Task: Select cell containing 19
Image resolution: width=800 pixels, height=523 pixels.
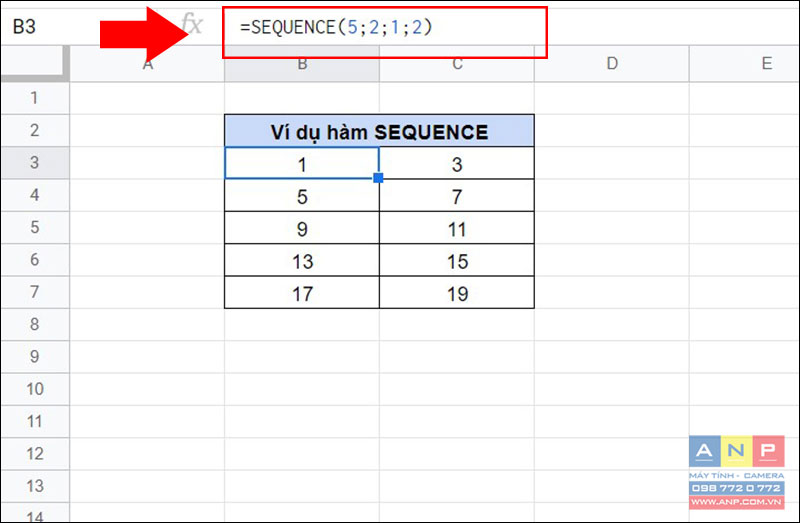Action: pos(457,293)
